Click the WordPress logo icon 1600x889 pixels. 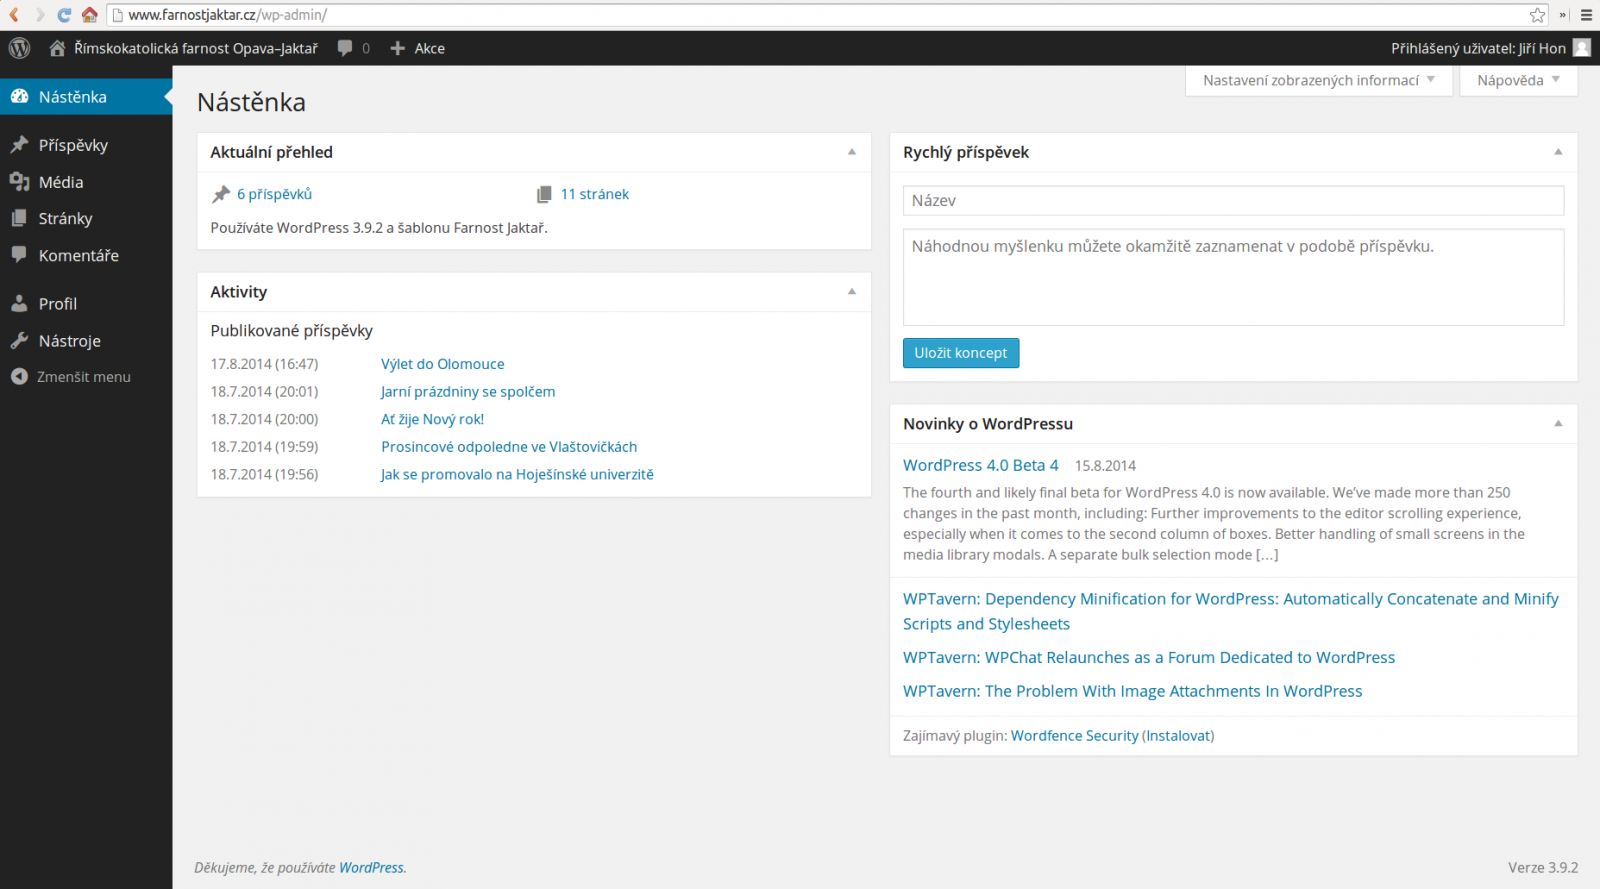coord(19,48)
